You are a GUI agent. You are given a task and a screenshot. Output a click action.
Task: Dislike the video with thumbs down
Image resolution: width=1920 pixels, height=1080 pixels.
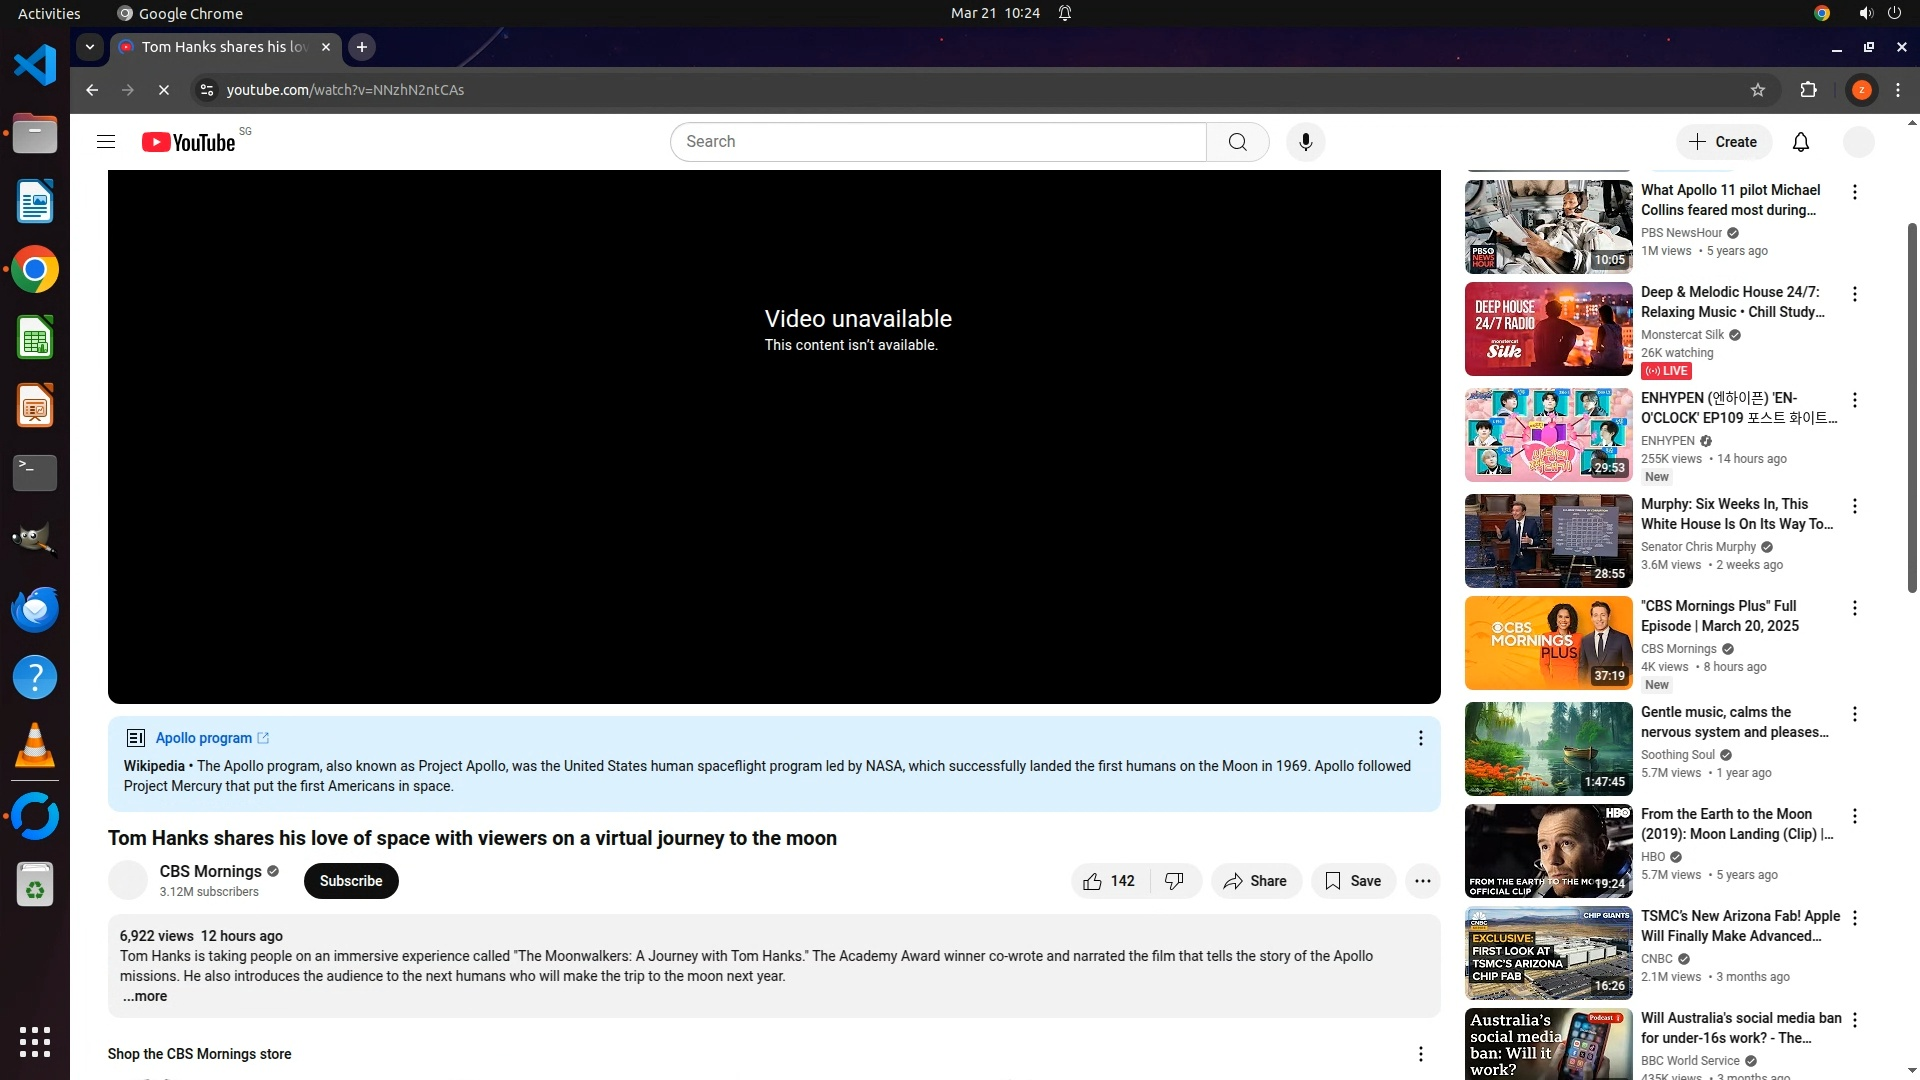click(x=1175, y=881)
